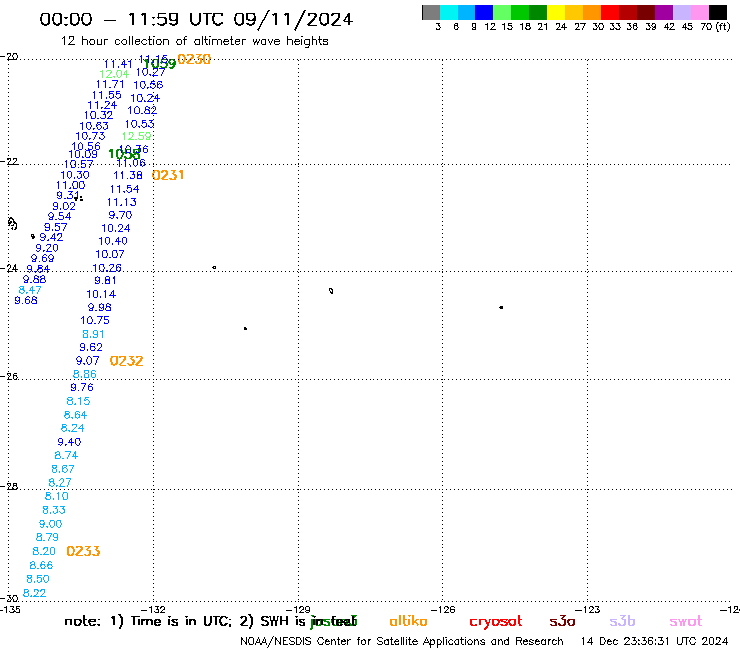Click the light blue value 8.91

tap(93, 334)
